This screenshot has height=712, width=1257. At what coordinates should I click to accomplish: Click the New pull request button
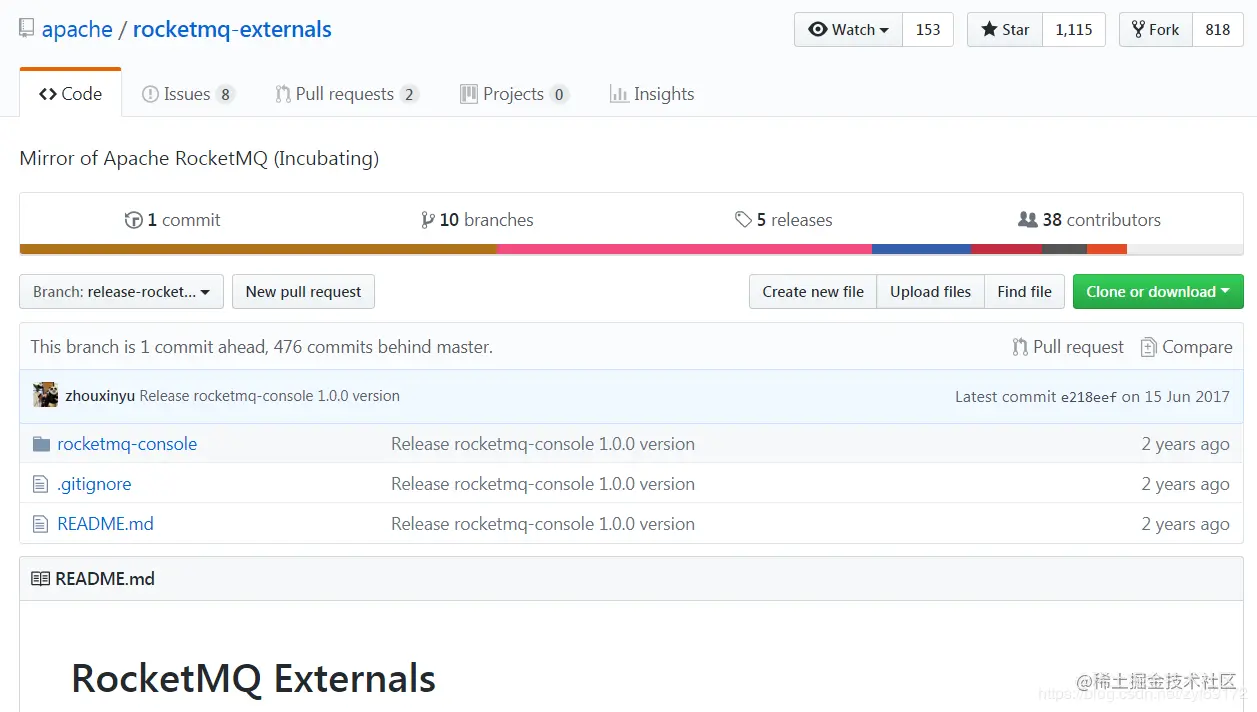click(303, 292)
